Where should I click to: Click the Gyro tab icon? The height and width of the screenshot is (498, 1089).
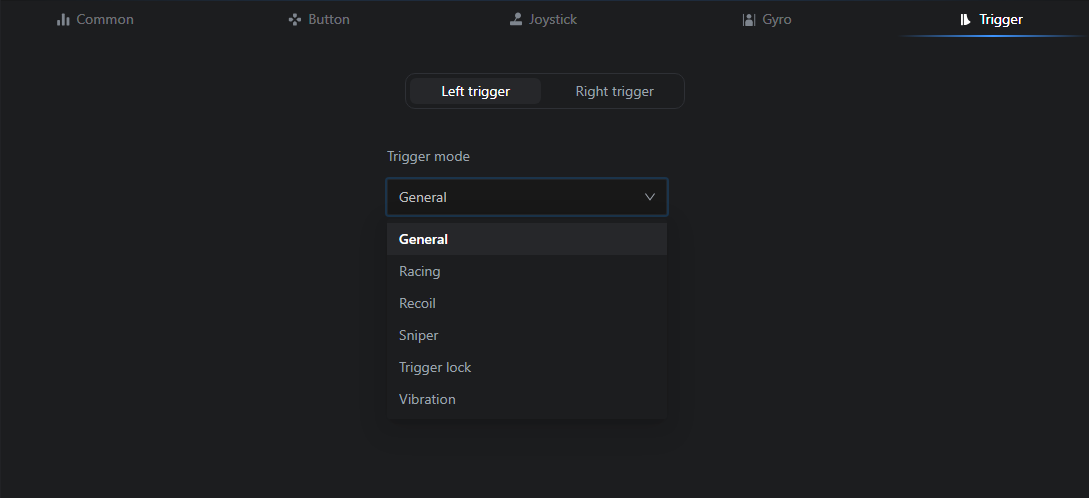point(749,20)
